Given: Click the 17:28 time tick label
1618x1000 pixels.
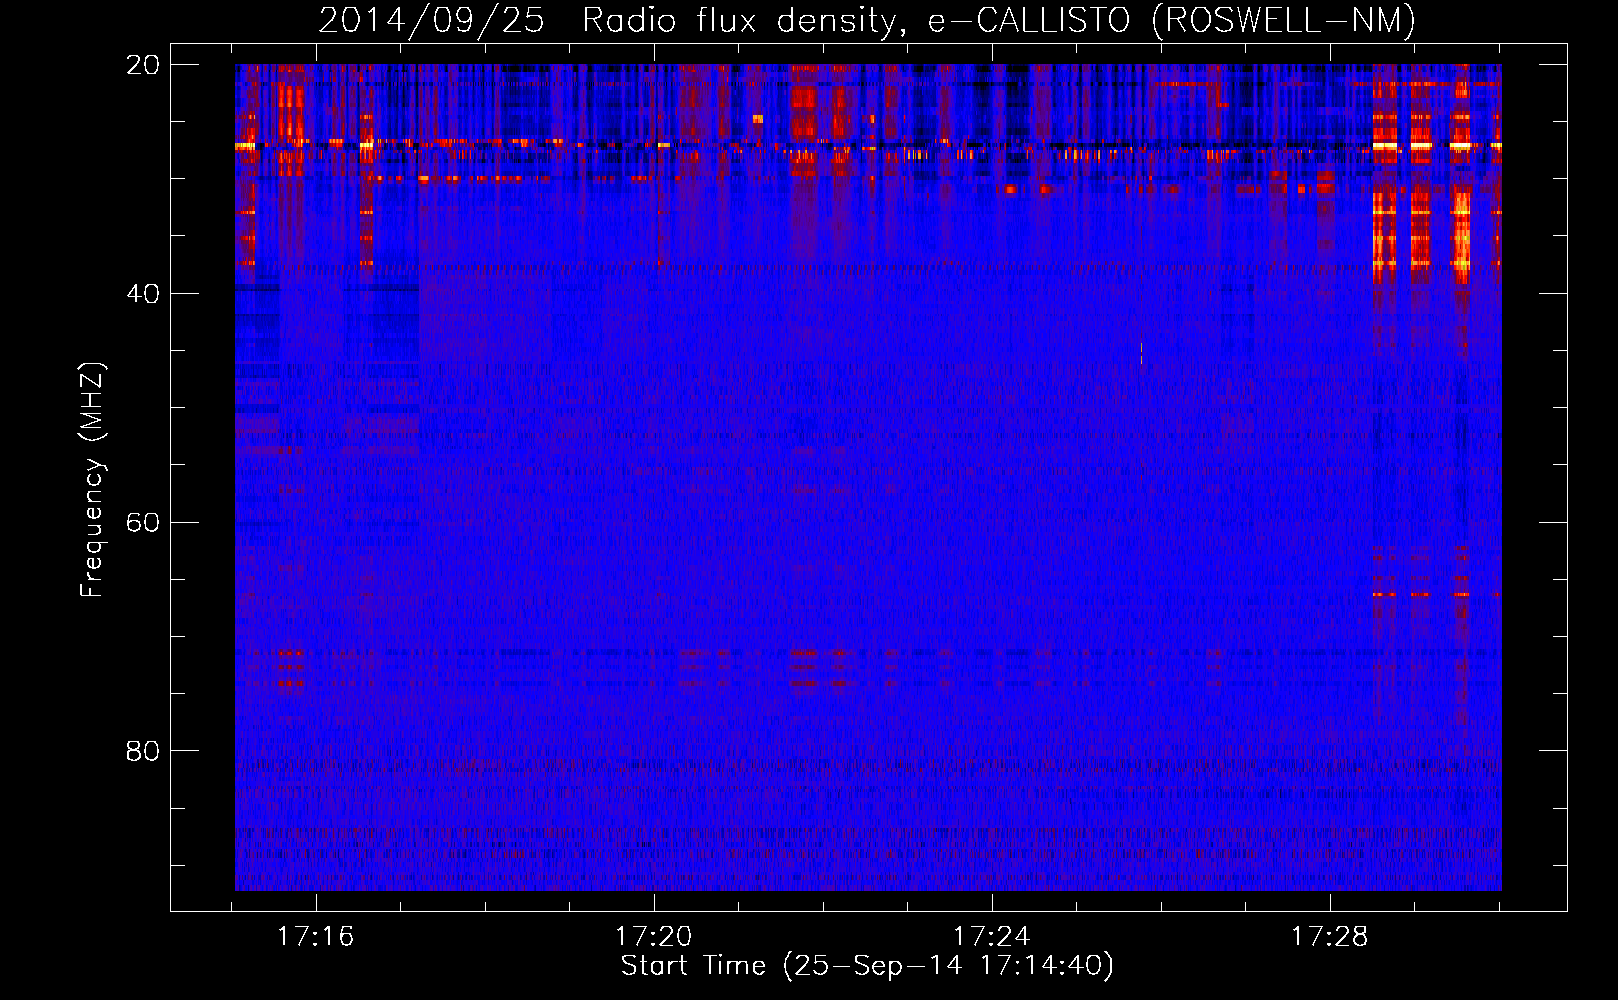Looking at the screenshot, I should tap(1330, 937).
